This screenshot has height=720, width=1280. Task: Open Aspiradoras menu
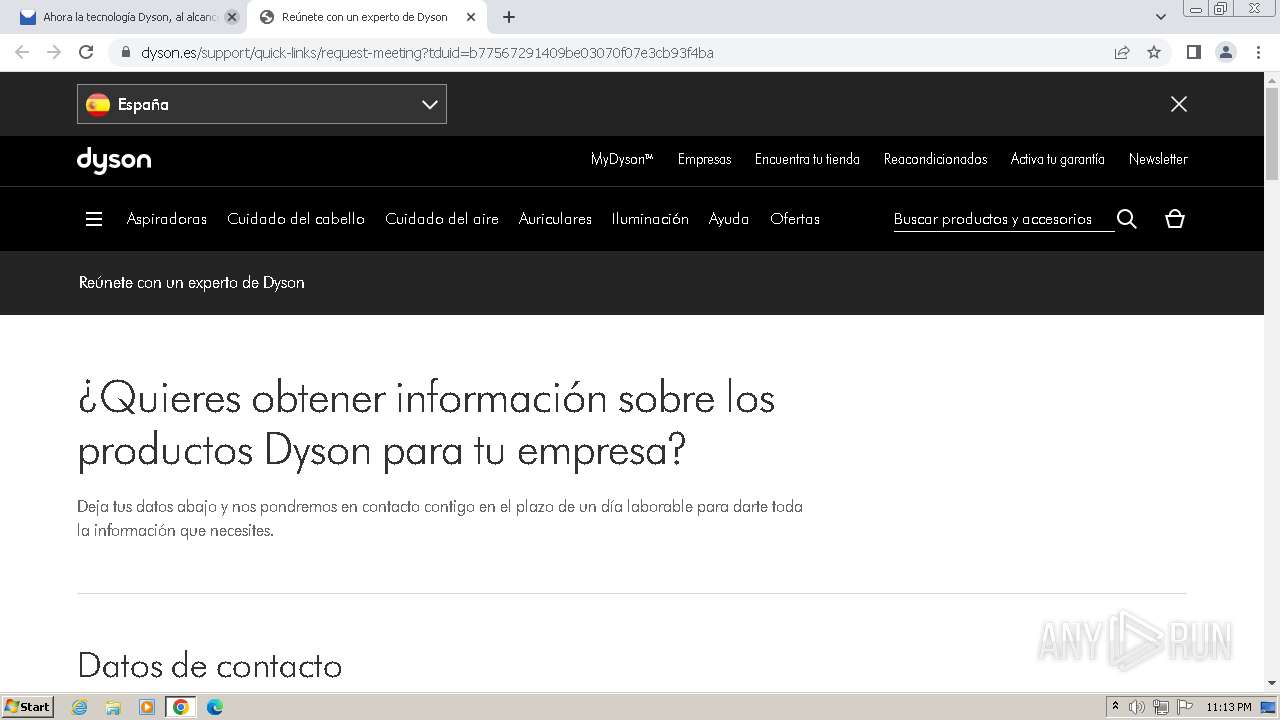tap(167, 219)
